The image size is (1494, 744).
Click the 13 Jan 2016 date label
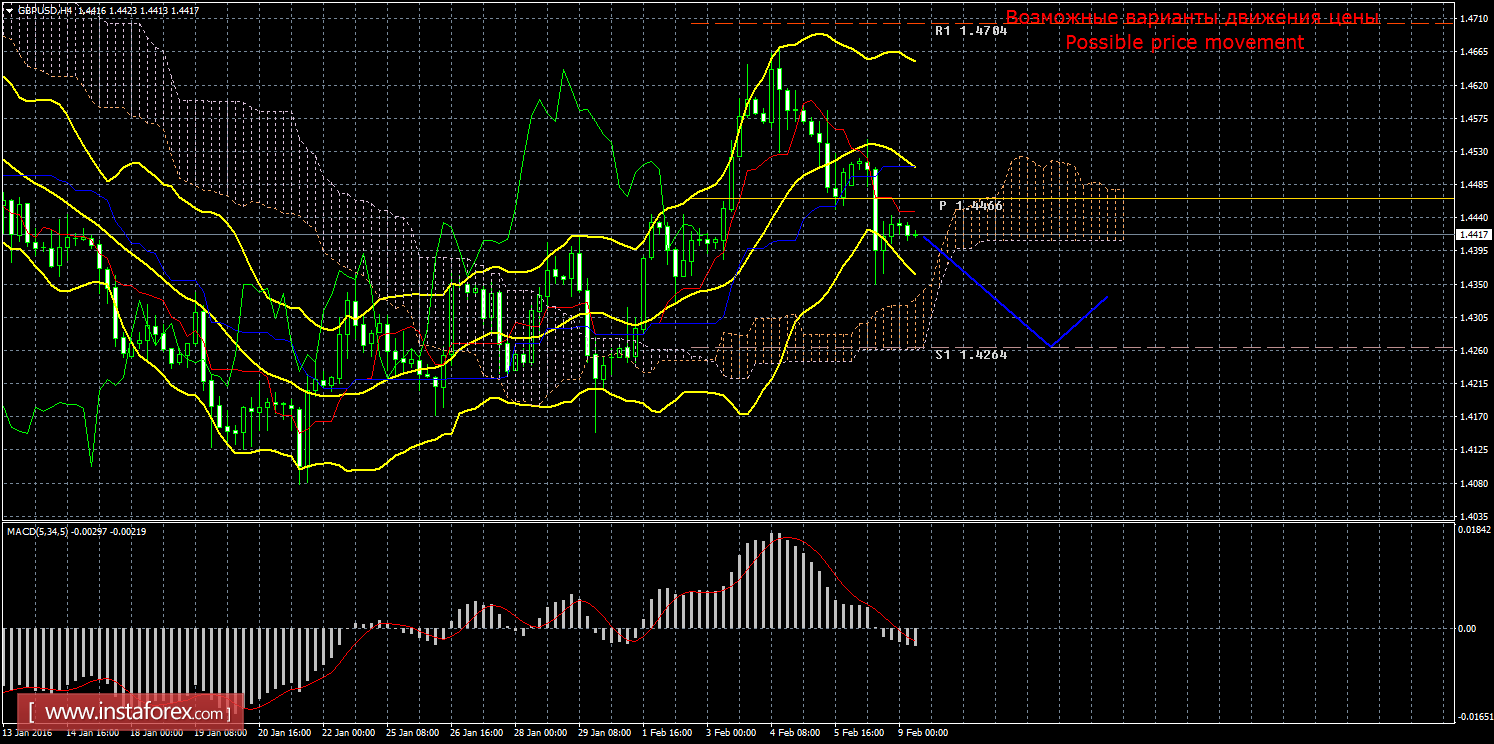pyautogui.click(x=27, y=733)
